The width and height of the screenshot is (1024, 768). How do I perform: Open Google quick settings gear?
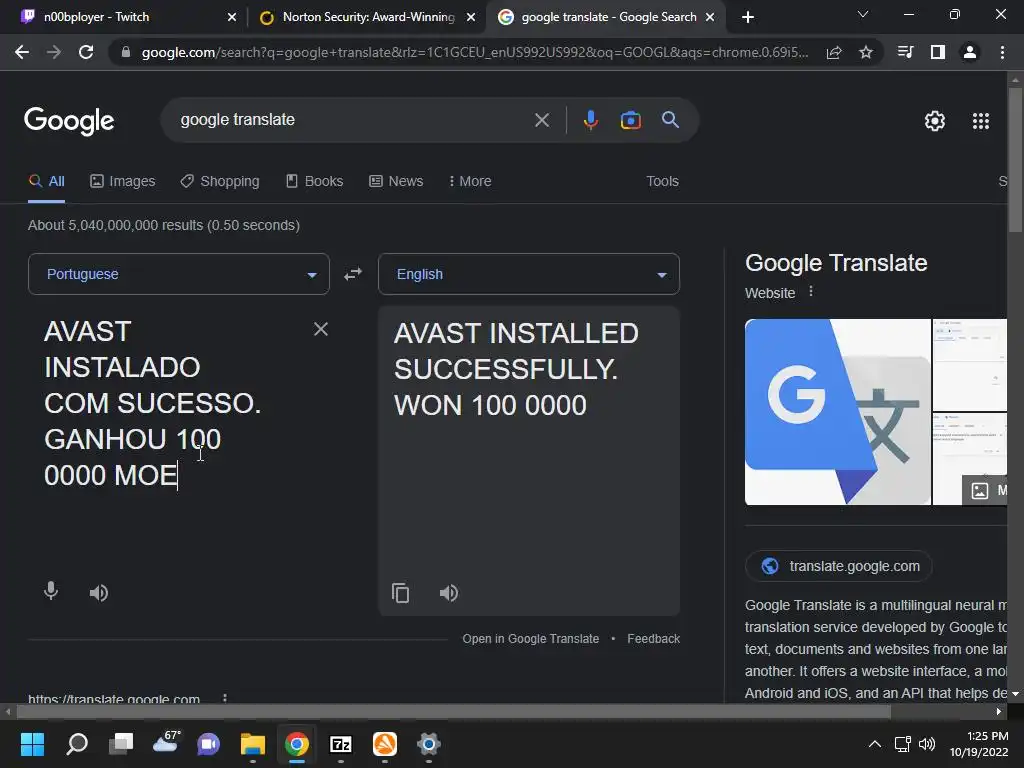pyautogui.click(x=935, y=121)
